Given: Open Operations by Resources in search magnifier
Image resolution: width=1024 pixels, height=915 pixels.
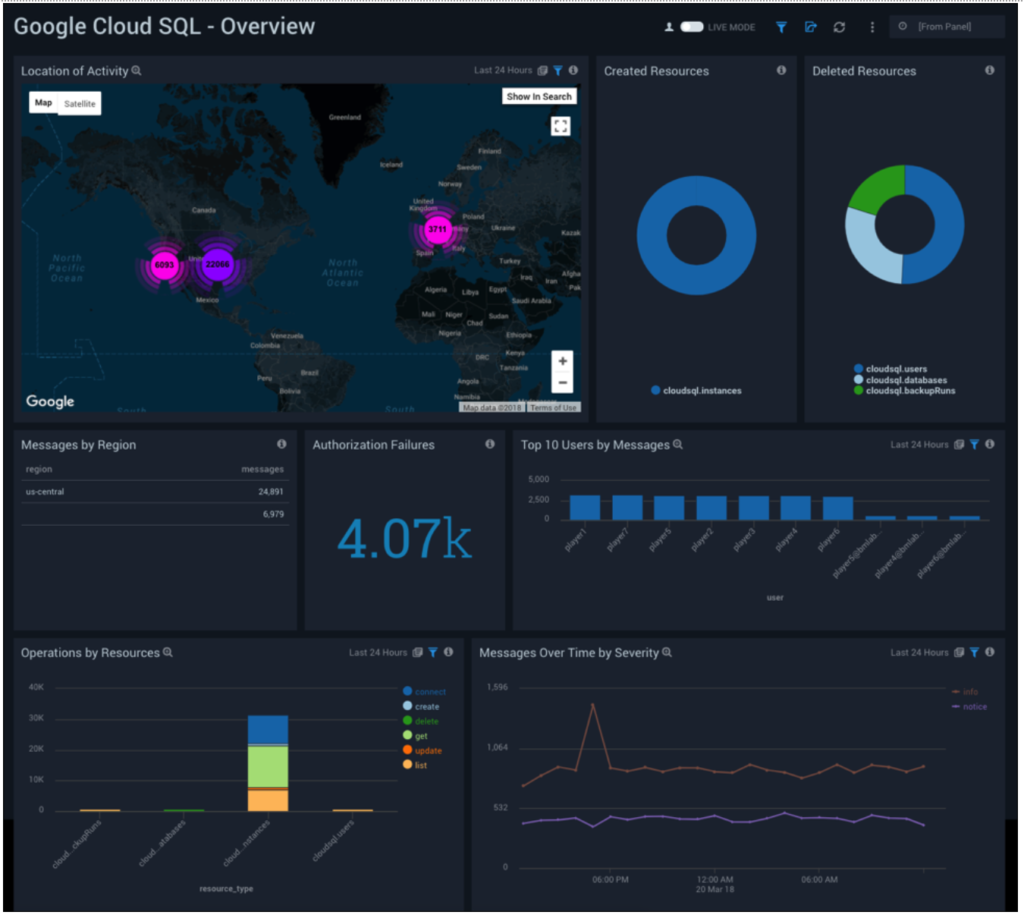Looking at the screenshot, I should pyautogui.click(x=168, y=652).
